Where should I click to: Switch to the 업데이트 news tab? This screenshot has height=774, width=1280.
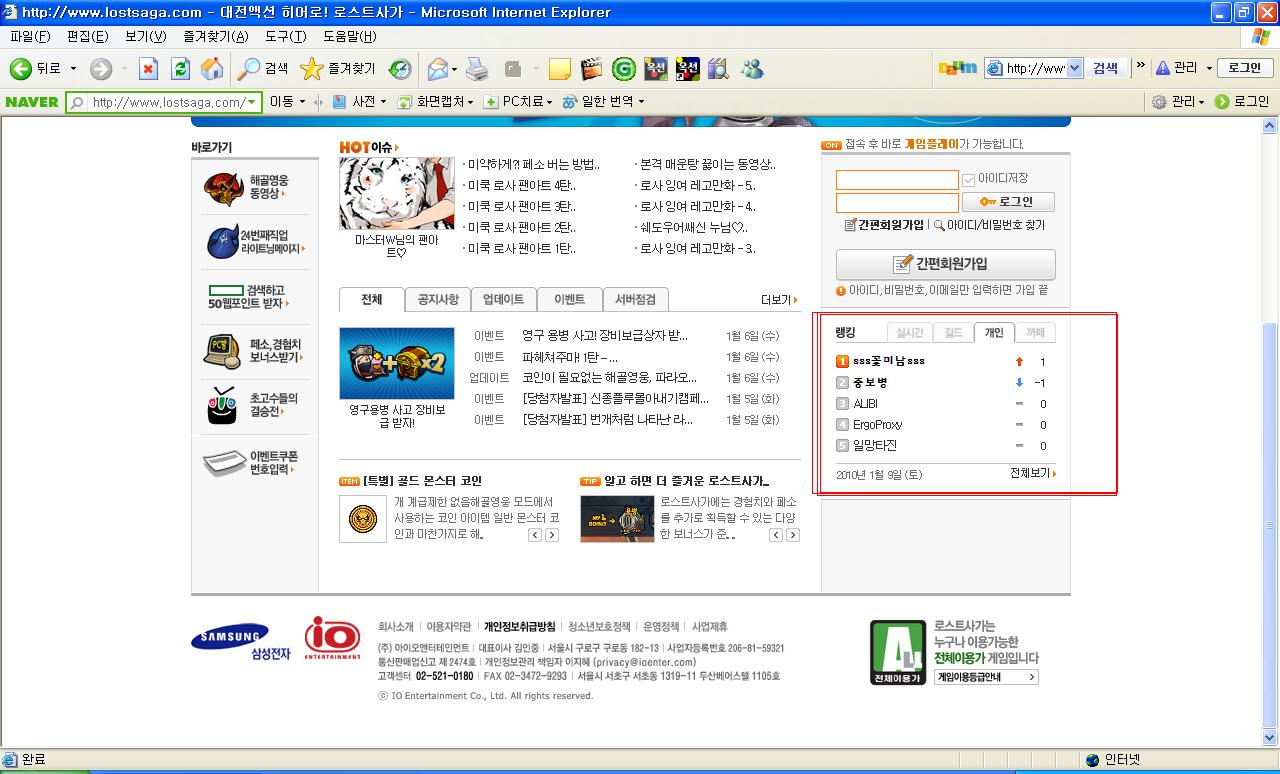point(504,300)
